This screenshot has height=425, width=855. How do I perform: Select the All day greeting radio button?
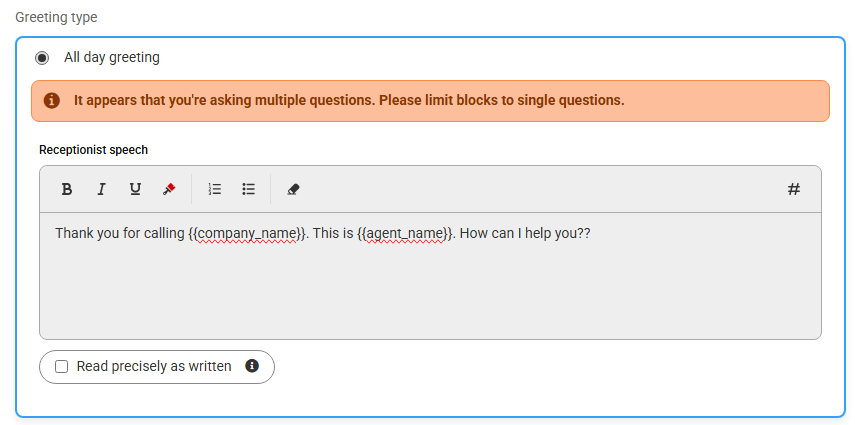pyautogui.click(x=42, y=57)
